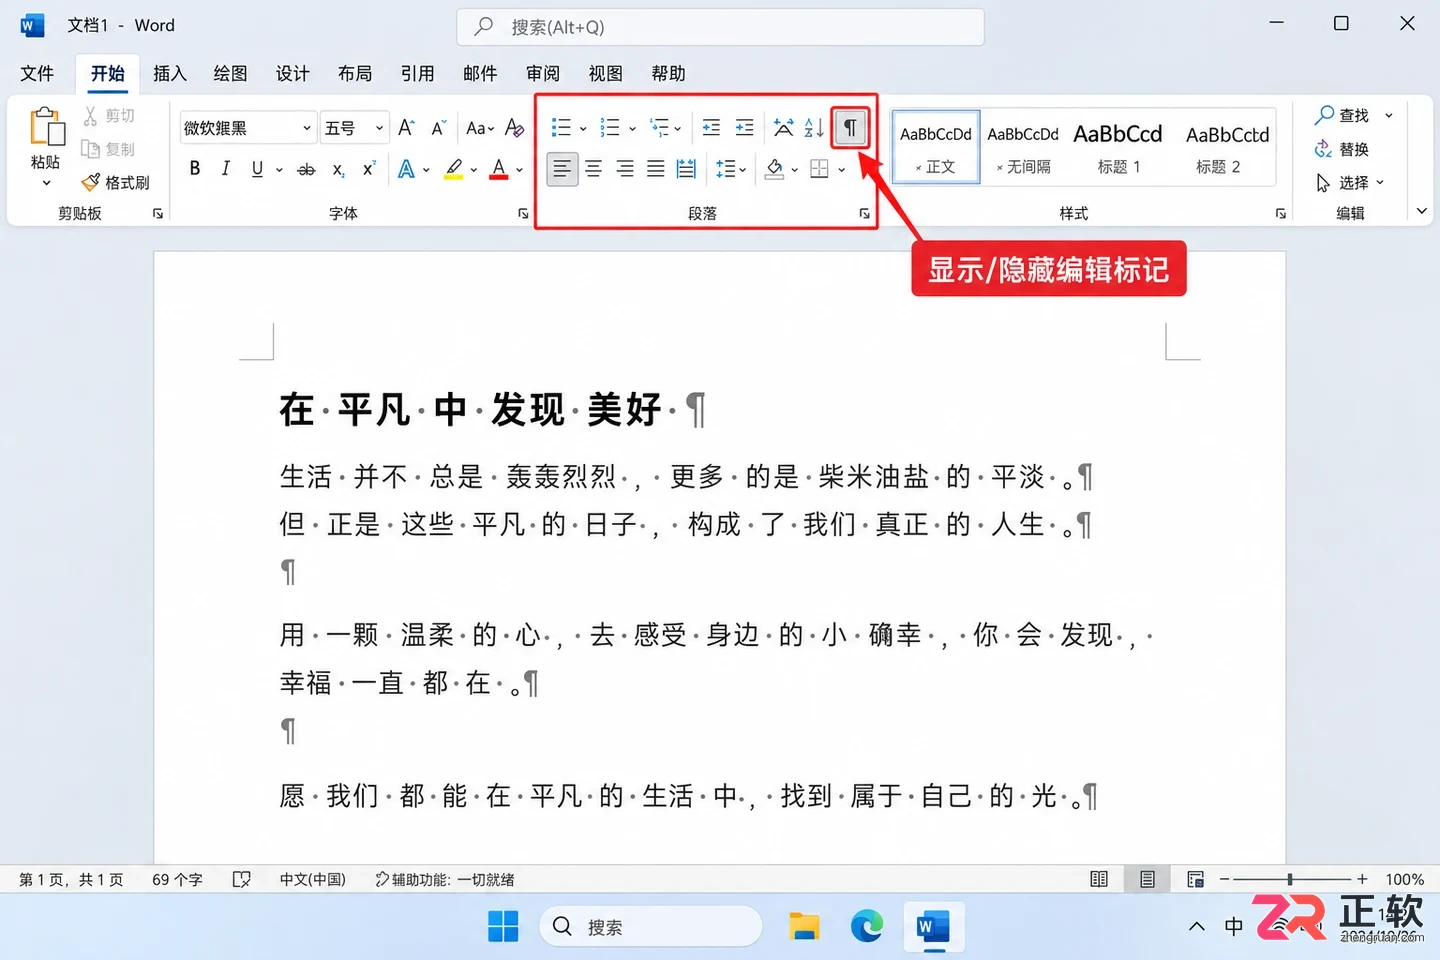Open the 选择 (Select) dropdown
The image size is (1440, 960).
[1350, 182]
